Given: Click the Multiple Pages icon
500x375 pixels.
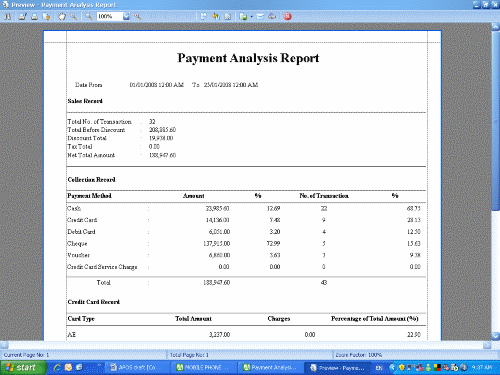Looking at the screenshot, I should (203, 16).
